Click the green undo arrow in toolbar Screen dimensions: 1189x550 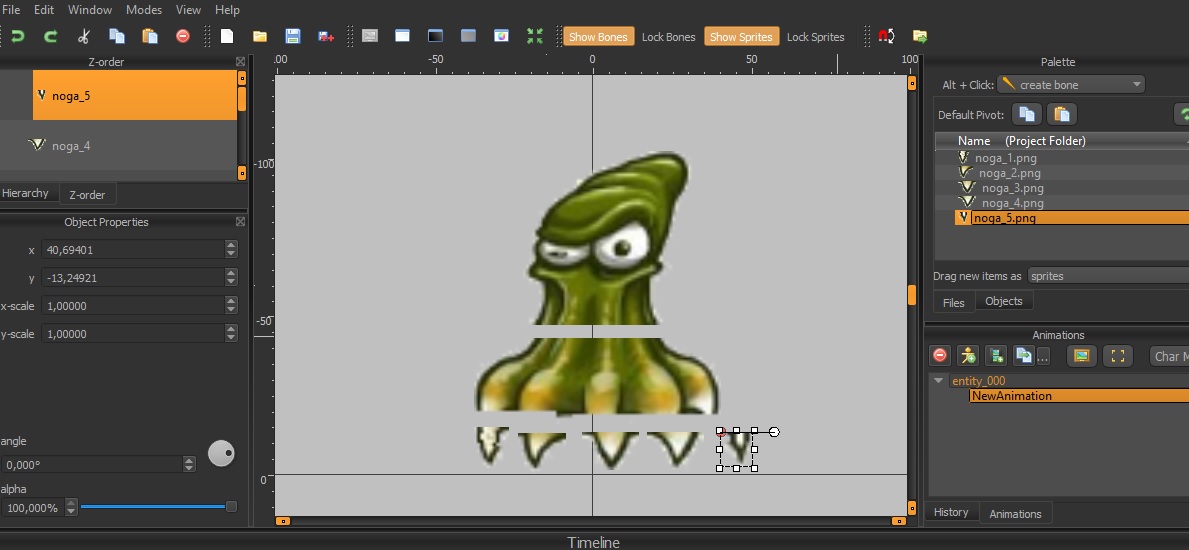click(x=18, y=36)
